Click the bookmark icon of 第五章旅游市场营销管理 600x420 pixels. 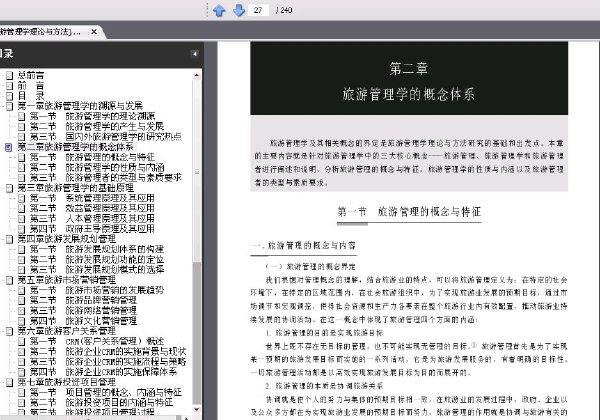coord(10,280)
